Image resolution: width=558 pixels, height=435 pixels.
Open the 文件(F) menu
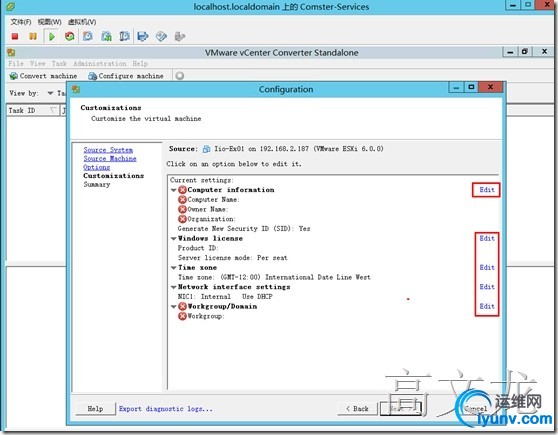tap(21, 22)
